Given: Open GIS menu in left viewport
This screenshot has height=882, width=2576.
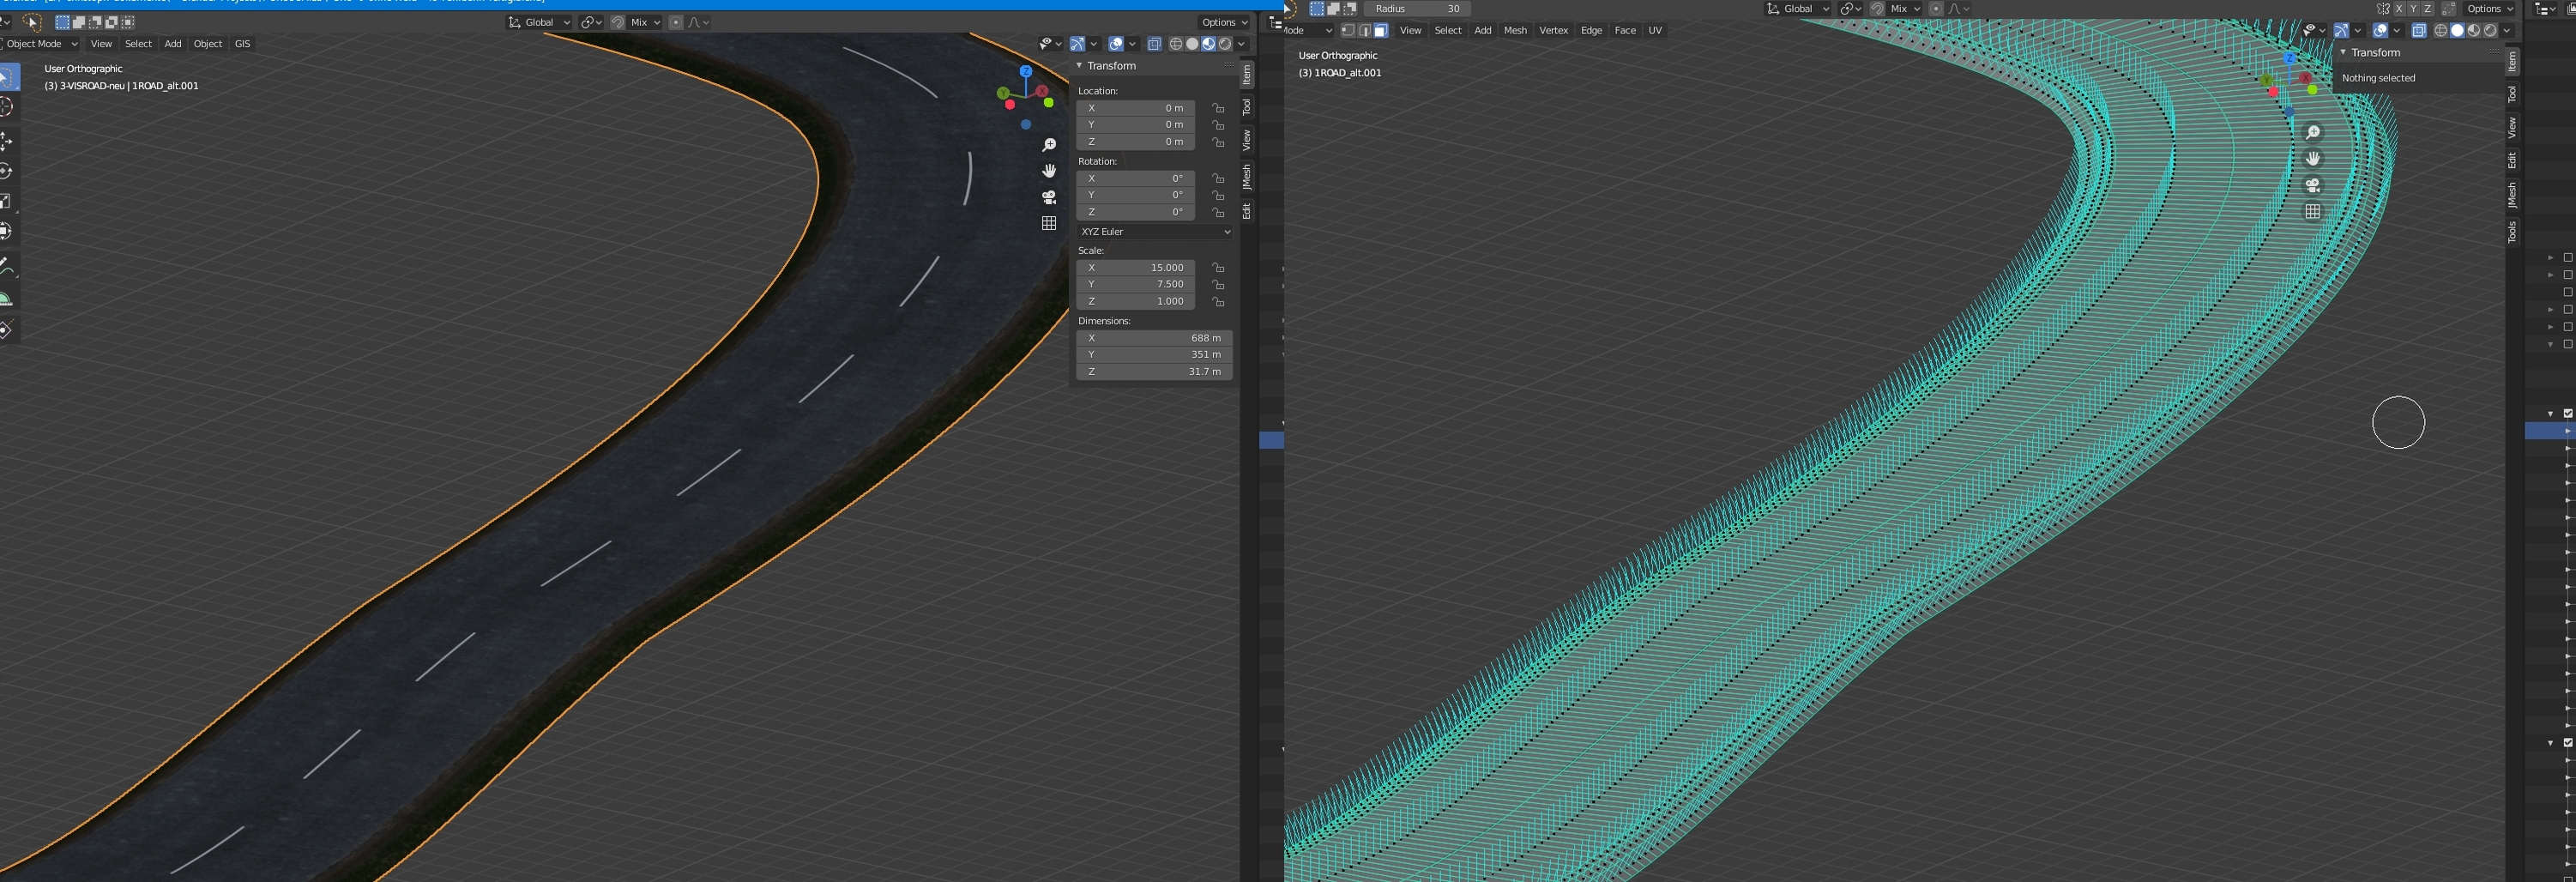Looking at the screenshot, I should point(242,44).
